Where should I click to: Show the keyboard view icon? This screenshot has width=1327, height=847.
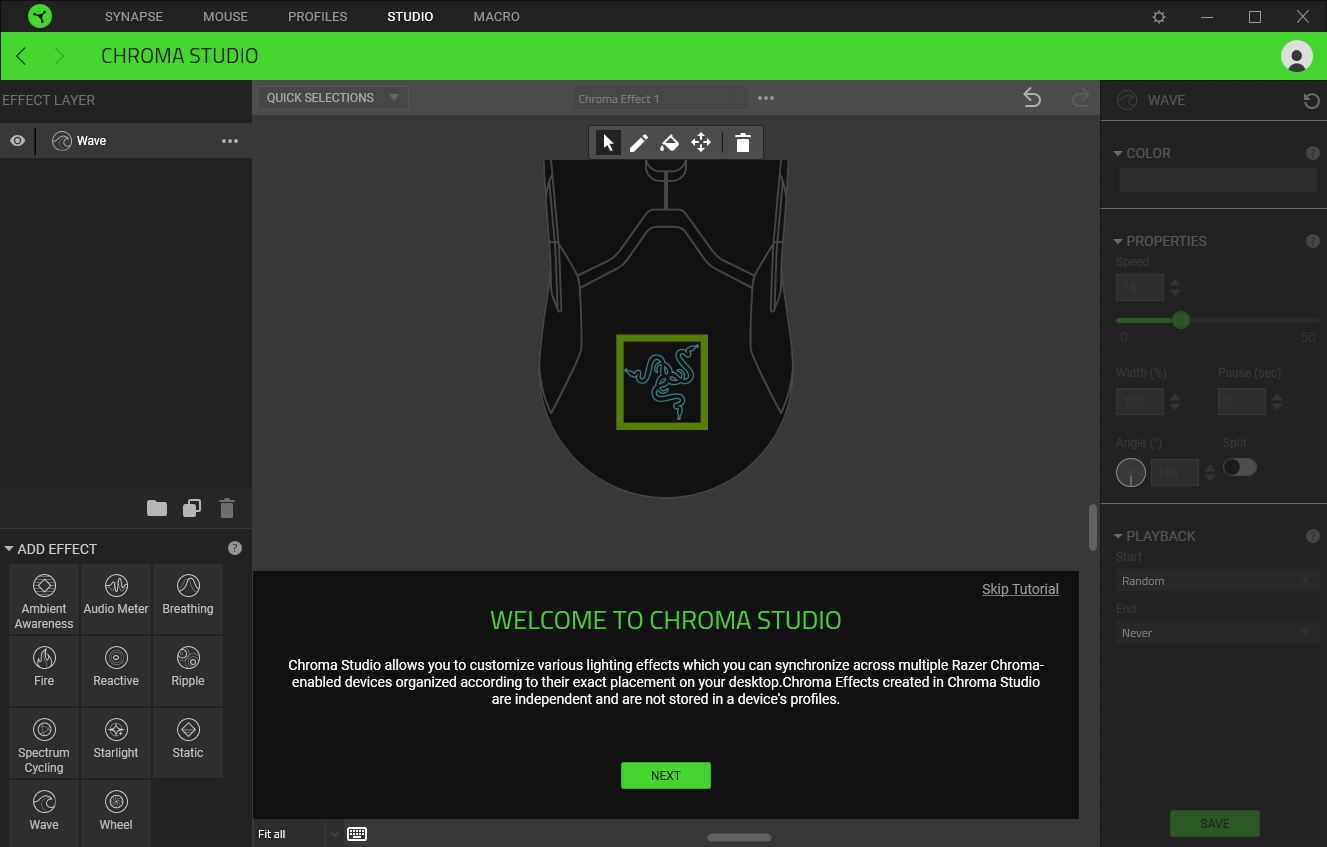click(357, 834)
